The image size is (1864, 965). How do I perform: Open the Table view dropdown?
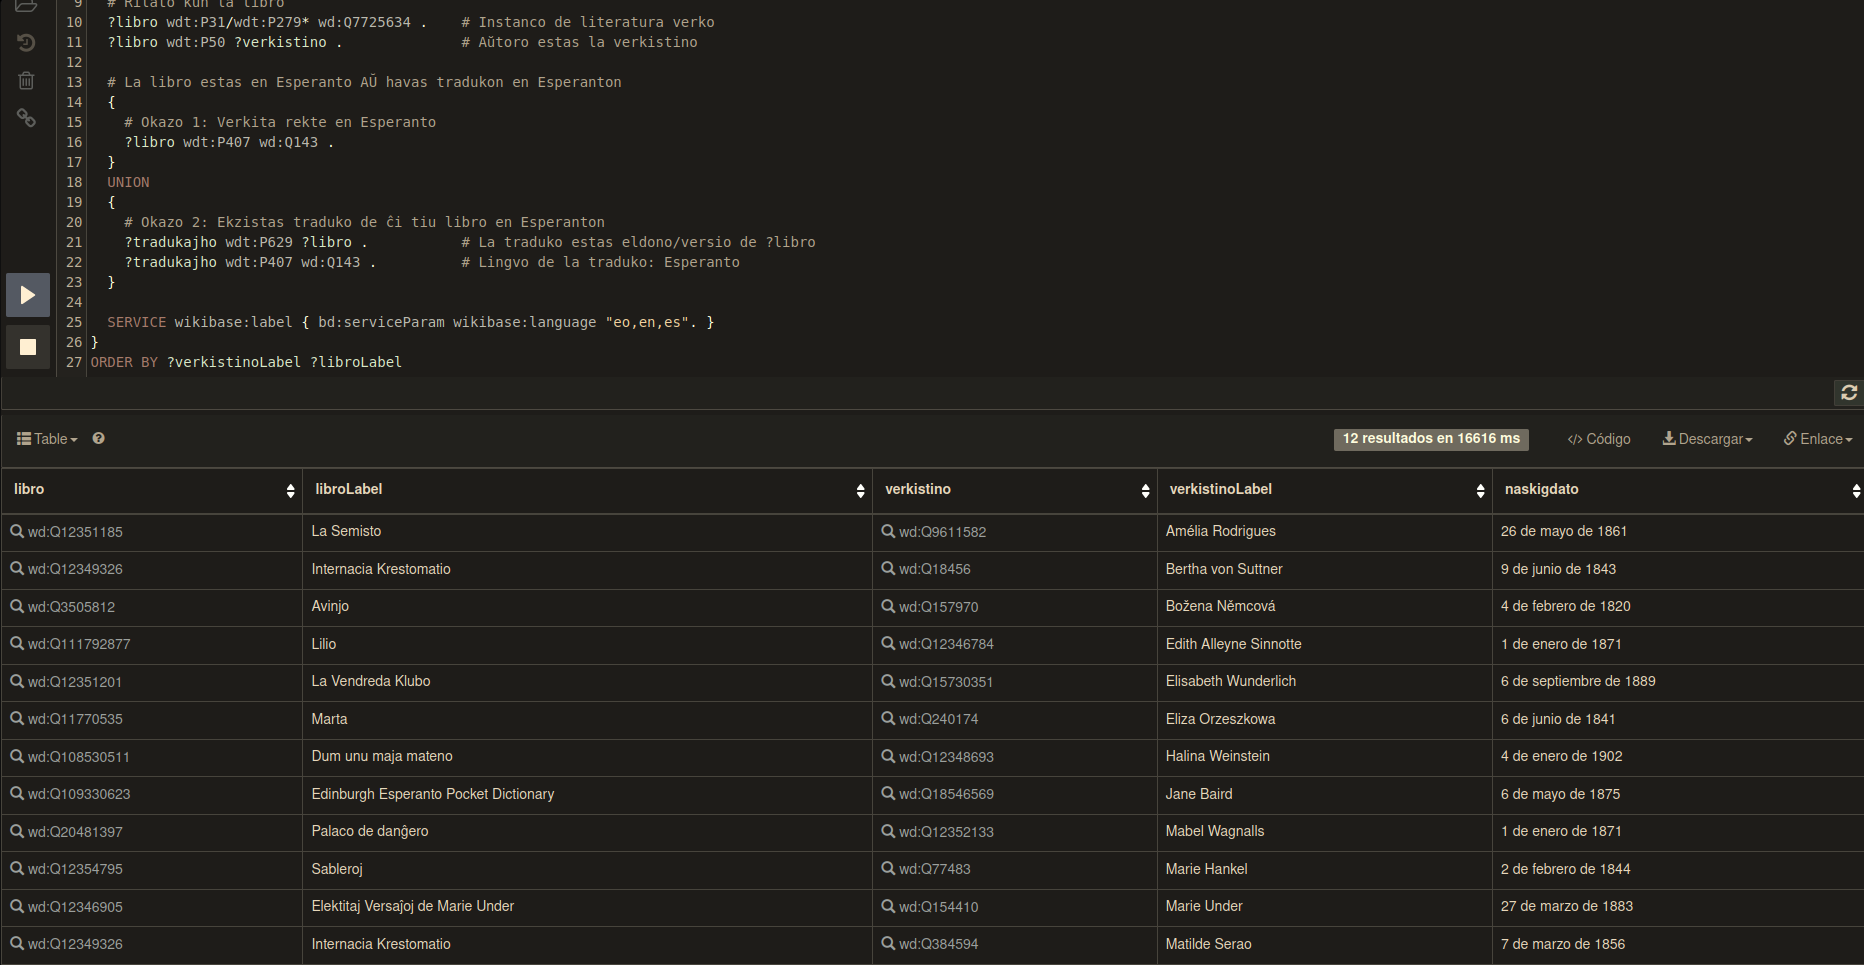pyautogui.click(x=47, y=439)
